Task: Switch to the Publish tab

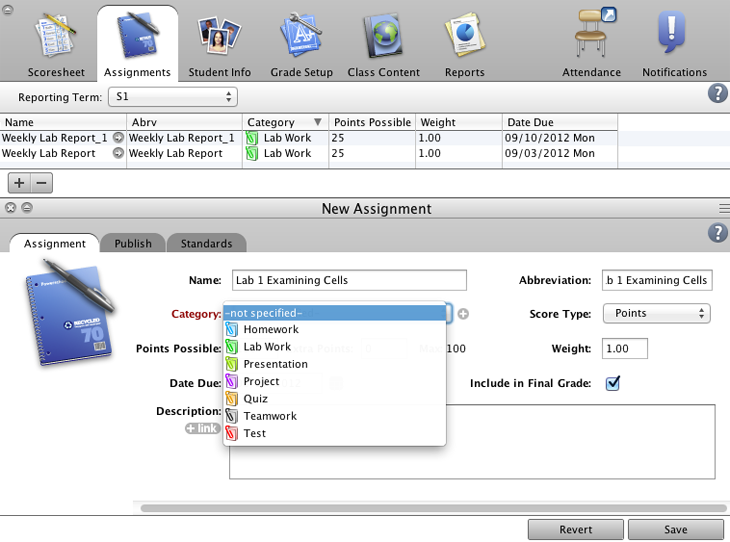Action: 133,244
